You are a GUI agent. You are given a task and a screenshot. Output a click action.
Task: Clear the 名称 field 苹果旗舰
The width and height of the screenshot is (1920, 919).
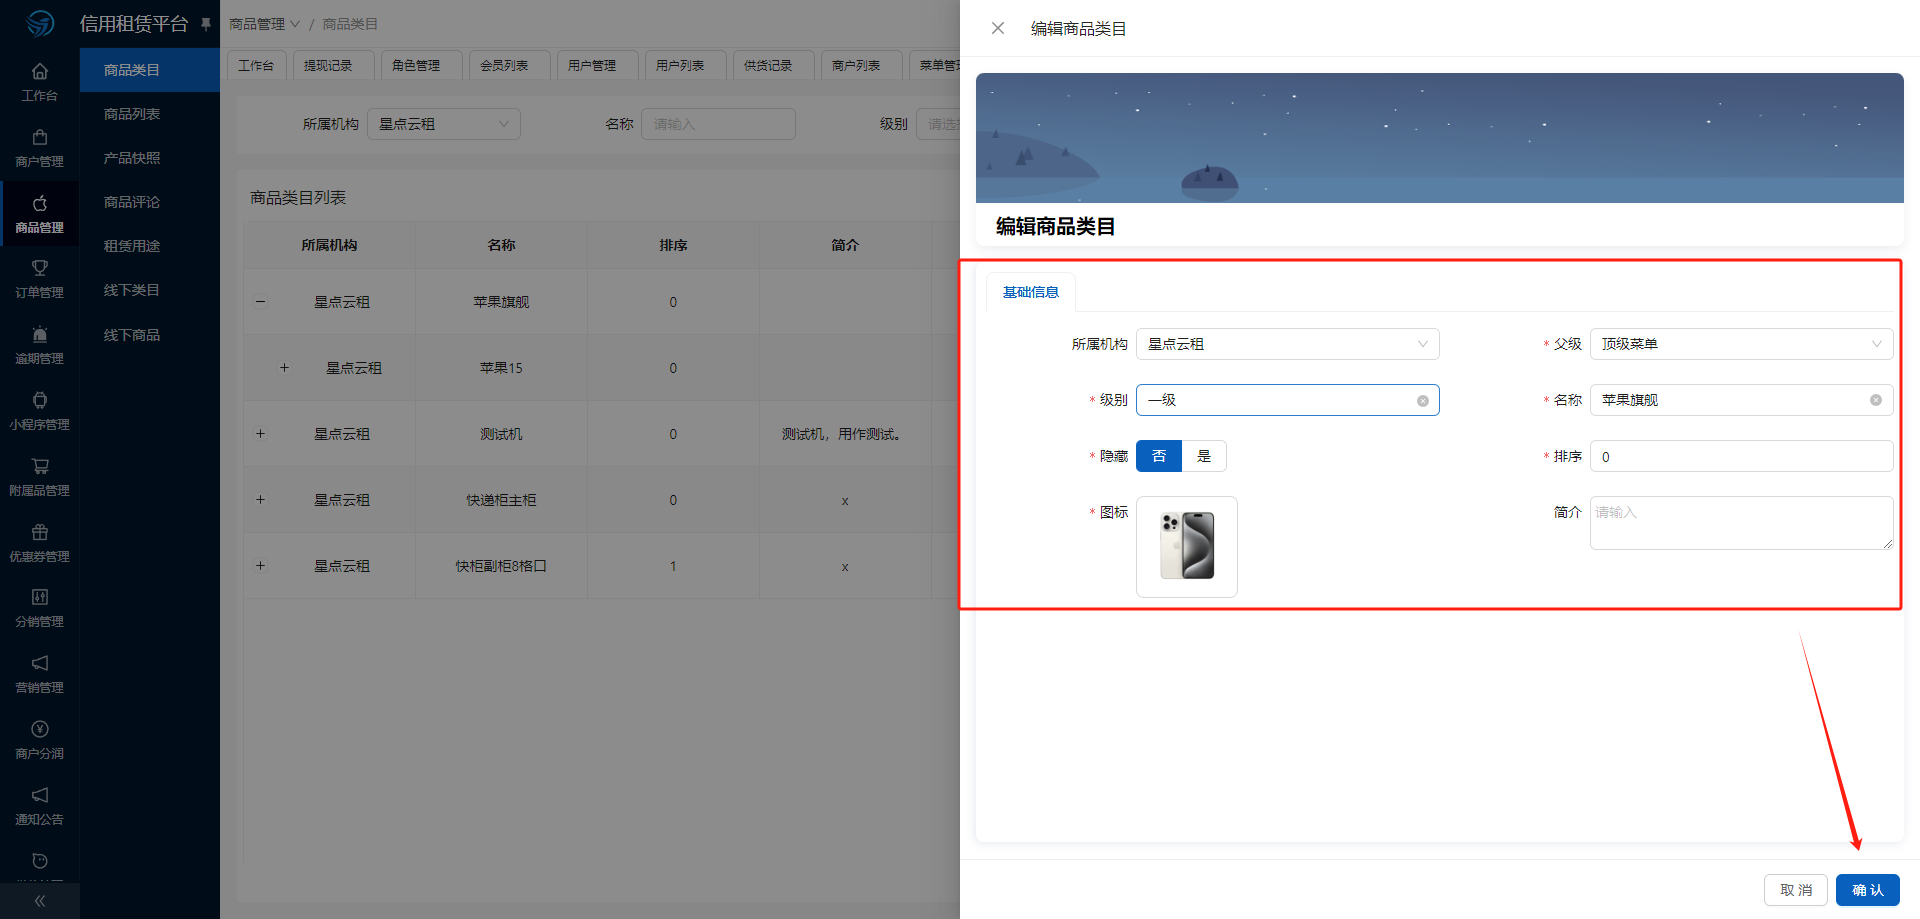pos(1876,400)
